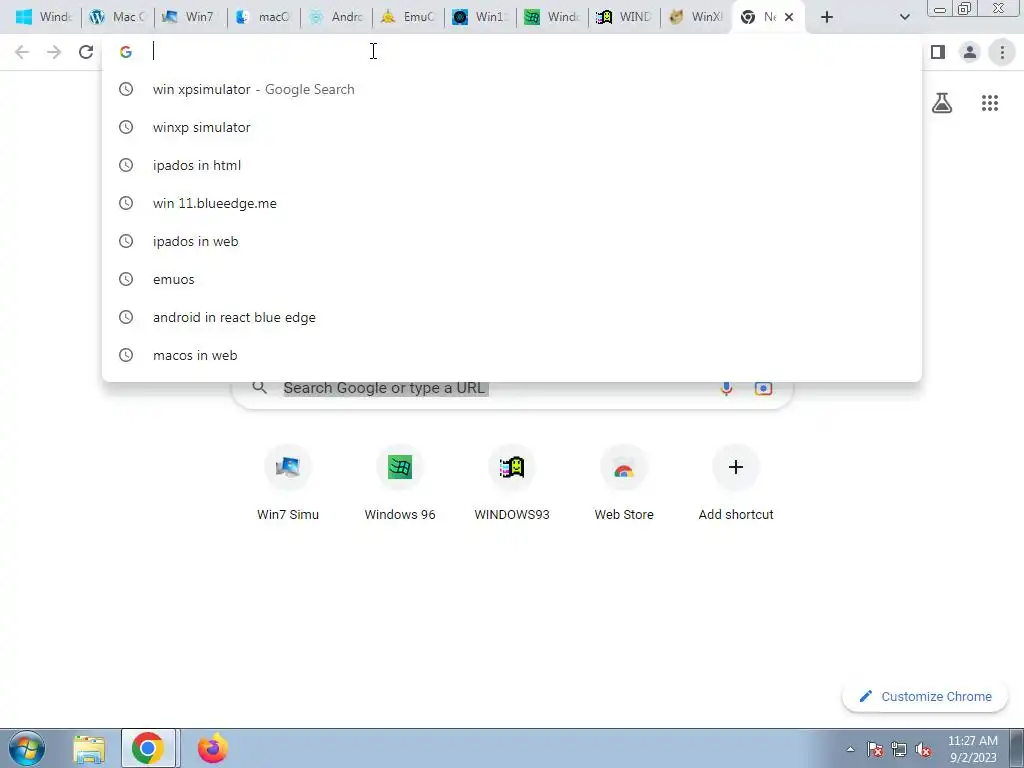
Task: Switch to the Win11 tab
Action: coord(480,17)
